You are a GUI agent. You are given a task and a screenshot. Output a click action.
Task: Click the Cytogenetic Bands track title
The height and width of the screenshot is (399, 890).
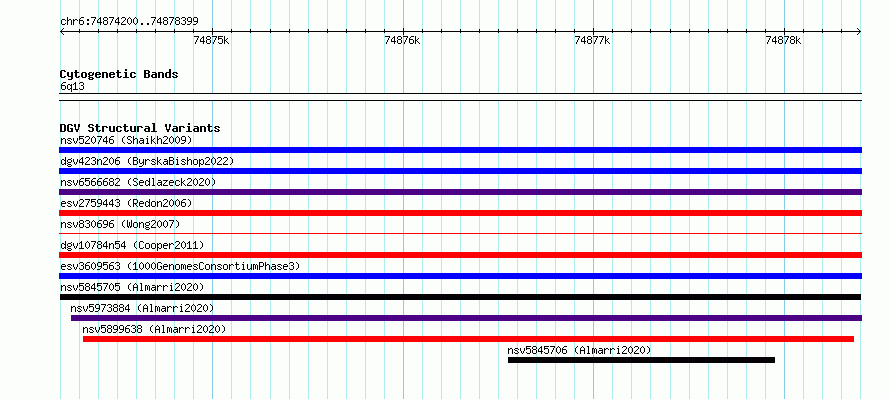(x=119, y=74)
